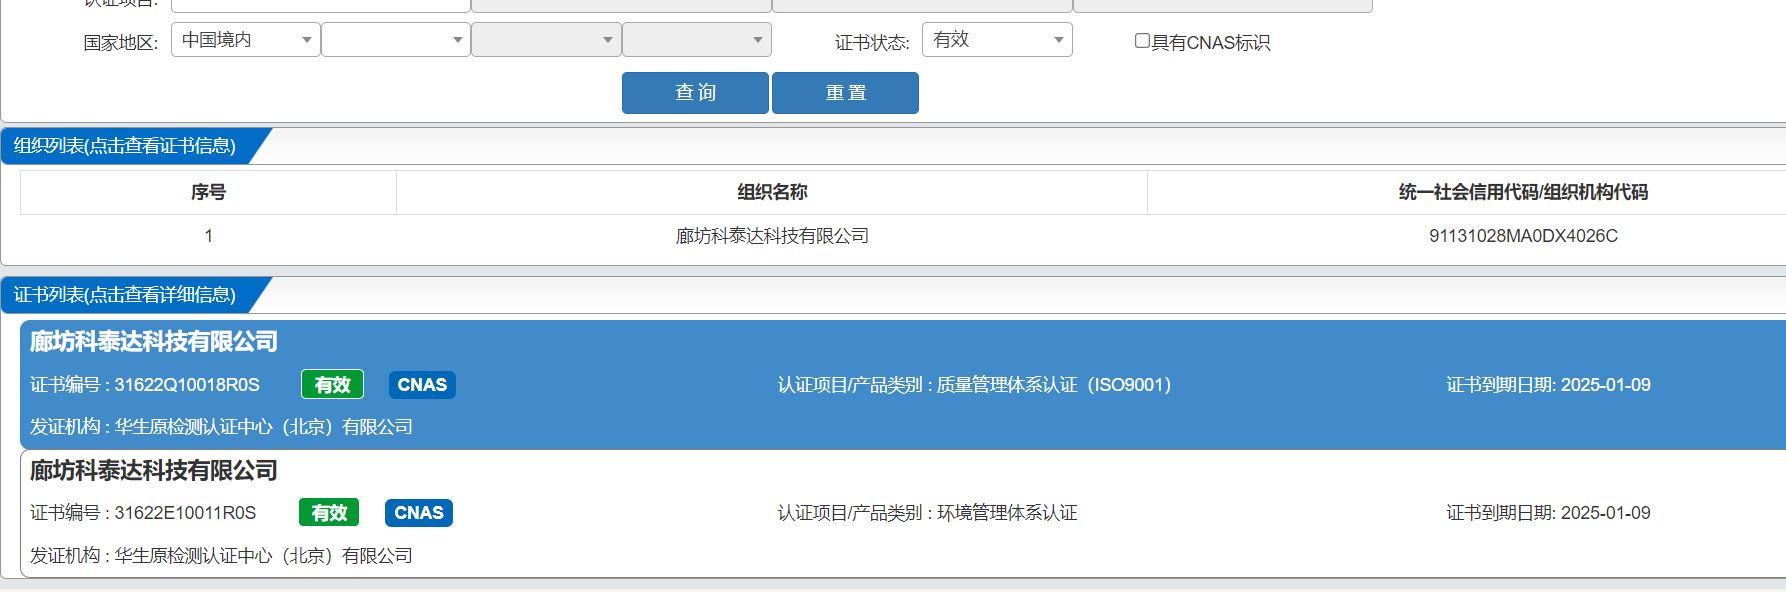Screen dimensions: 1786x592
Task: Click the 统一社会信用代码/组织机构代码 column header
Action: click(x=1523, y=192)
